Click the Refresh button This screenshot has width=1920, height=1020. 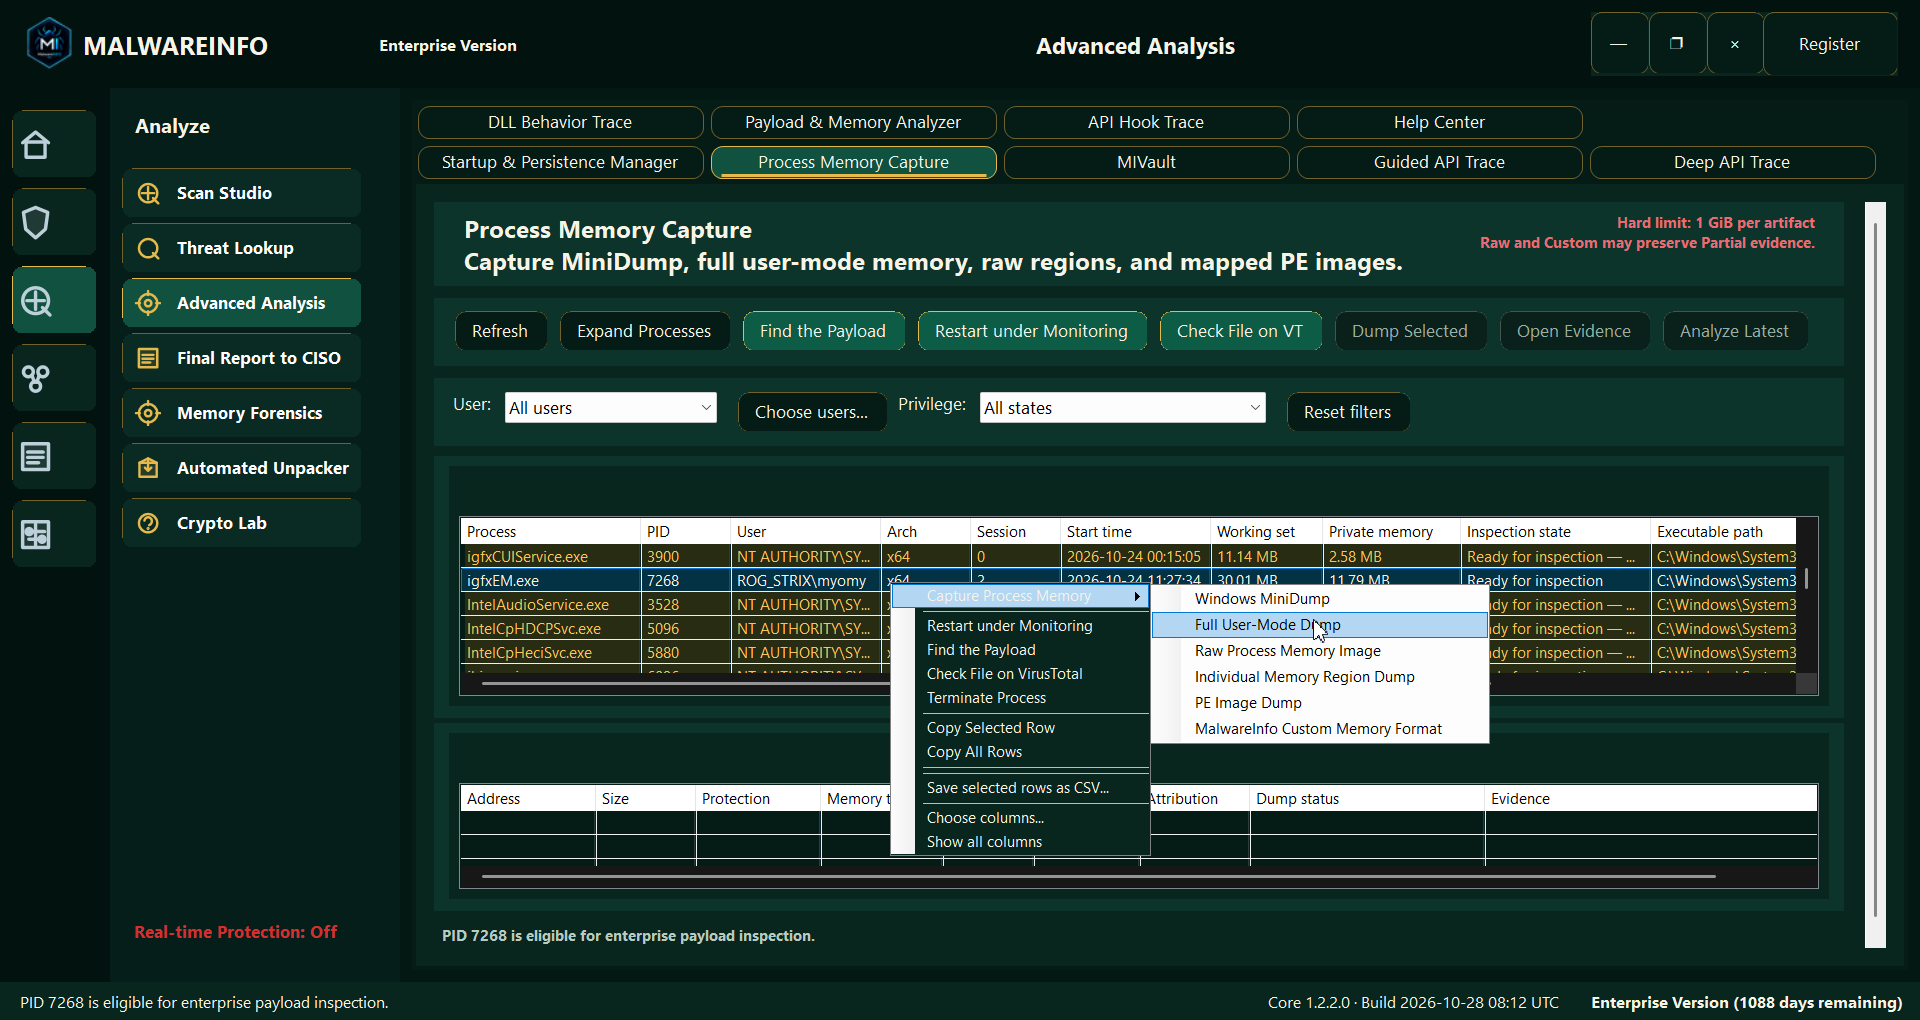coord(500,331)
